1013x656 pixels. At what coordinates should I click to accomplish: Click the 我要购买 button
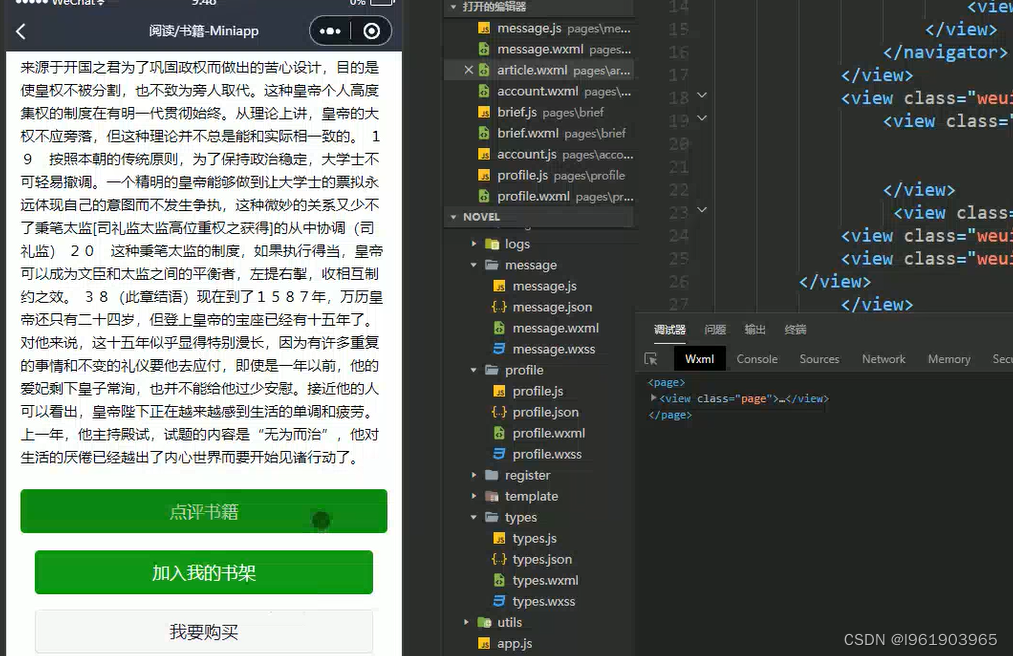pyautogui.click(x=204, y=631)
